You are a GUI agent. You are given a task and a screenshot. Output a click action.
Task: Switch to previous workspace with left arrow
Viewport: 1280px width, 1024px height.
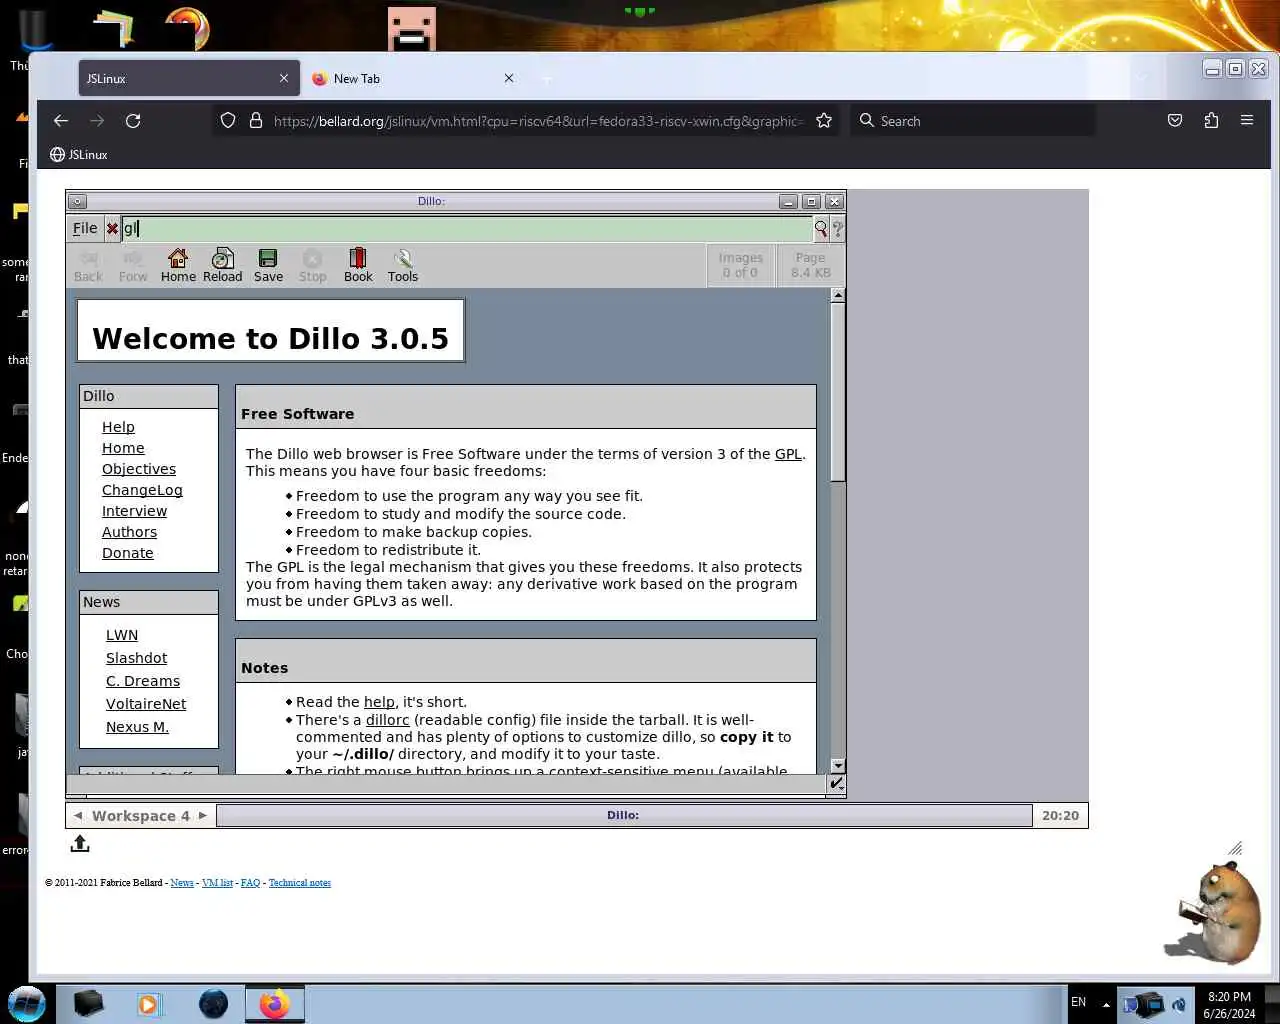click(78, 815)
